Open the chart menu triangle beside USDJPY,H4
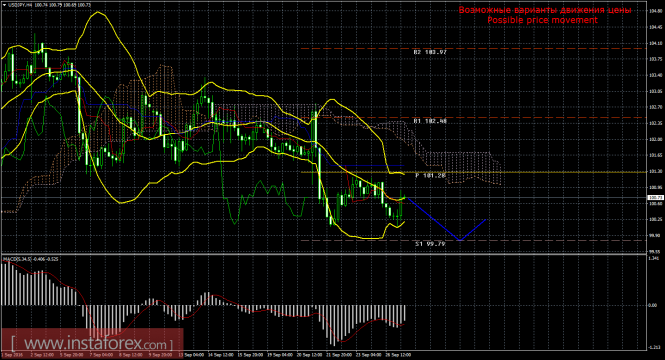 coord(4,5)
